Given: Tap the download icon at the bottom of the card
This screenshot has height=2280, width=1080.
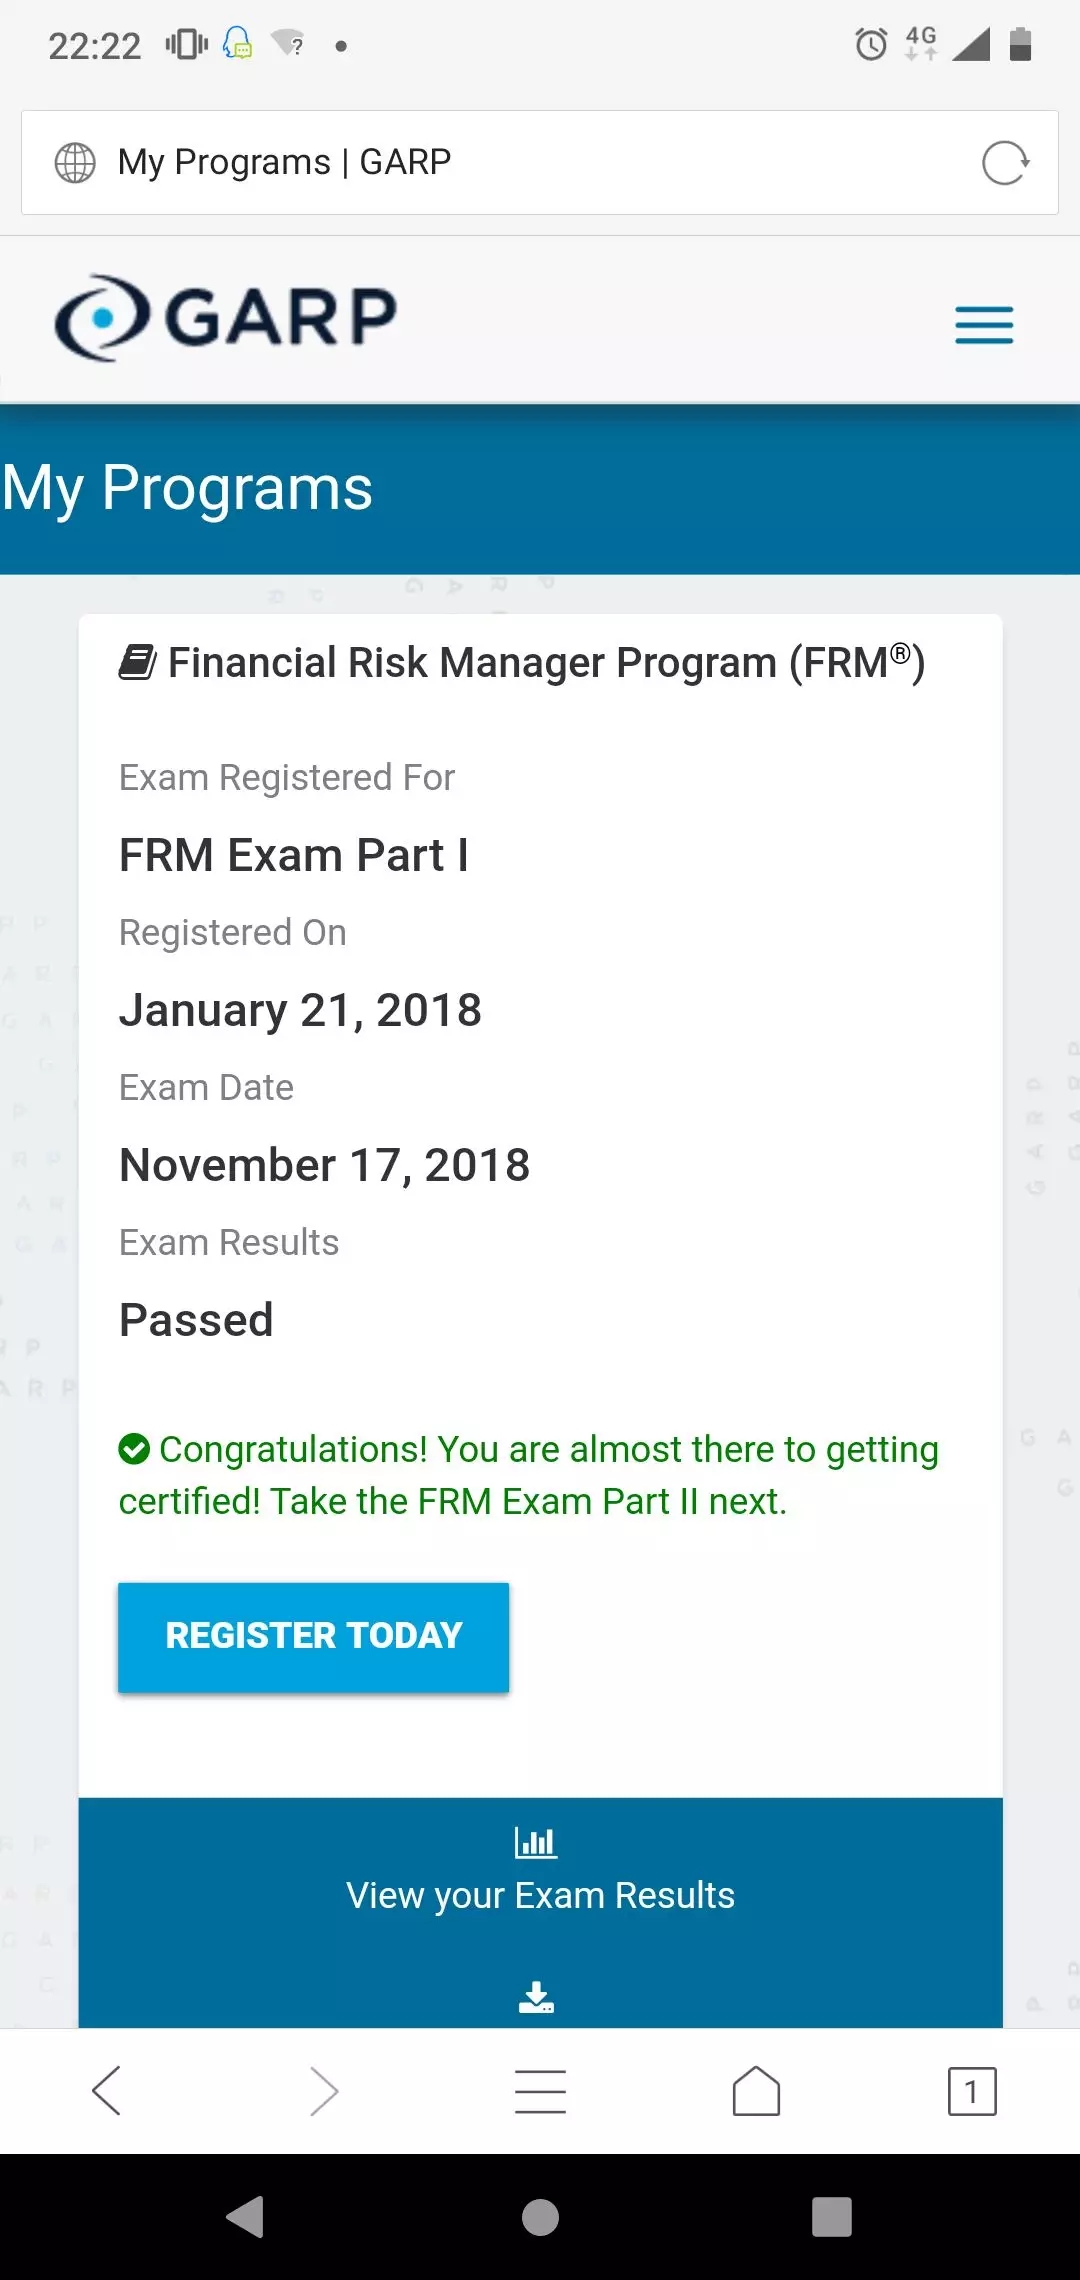Looking at the screenshot, I should pos(538,1996).
